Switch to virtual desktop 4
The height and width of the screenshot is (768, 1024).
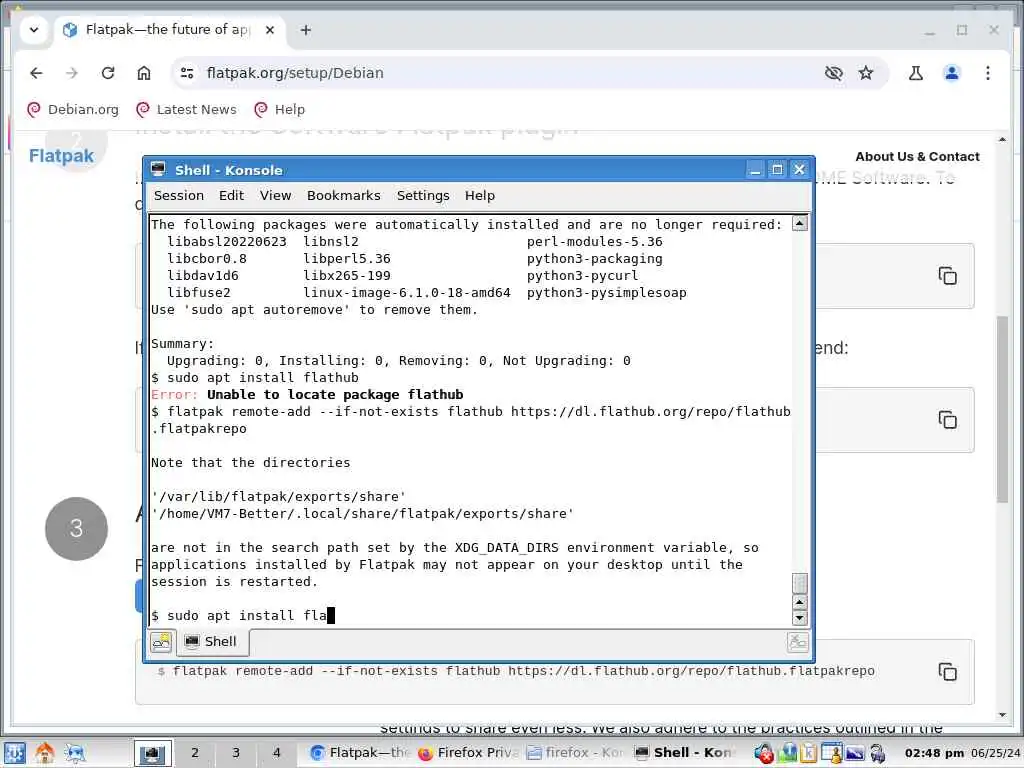point(276,753)
